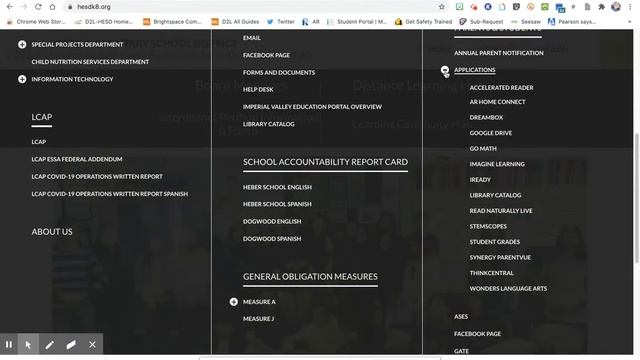Screen dimensions: 640x360
Task: Open the Stemscopes link
Action: [x=488, y=226]
